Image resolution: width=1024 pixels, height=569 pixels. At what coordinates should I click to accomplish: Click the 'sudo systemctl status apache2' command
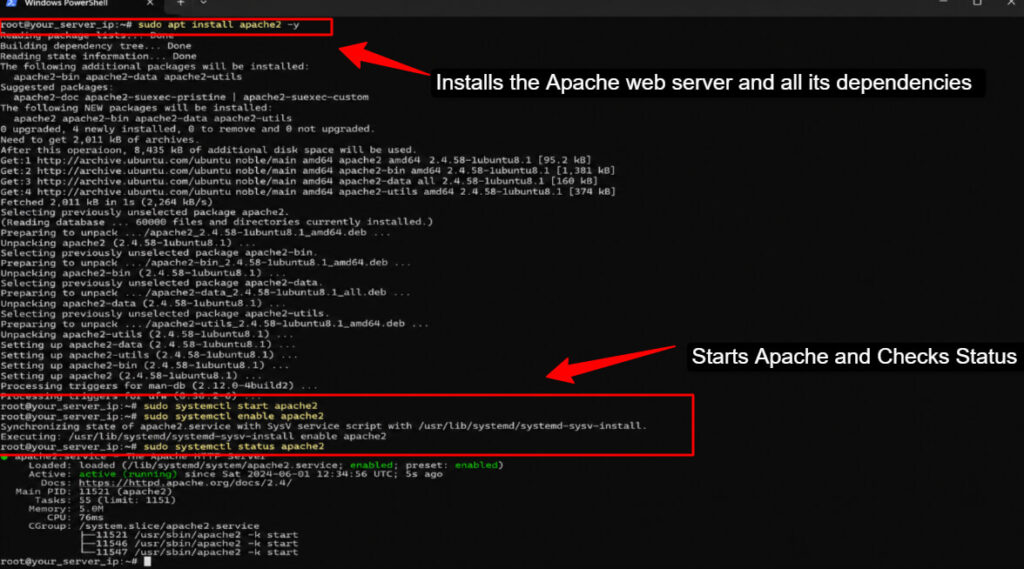click(x=234, y=447)
